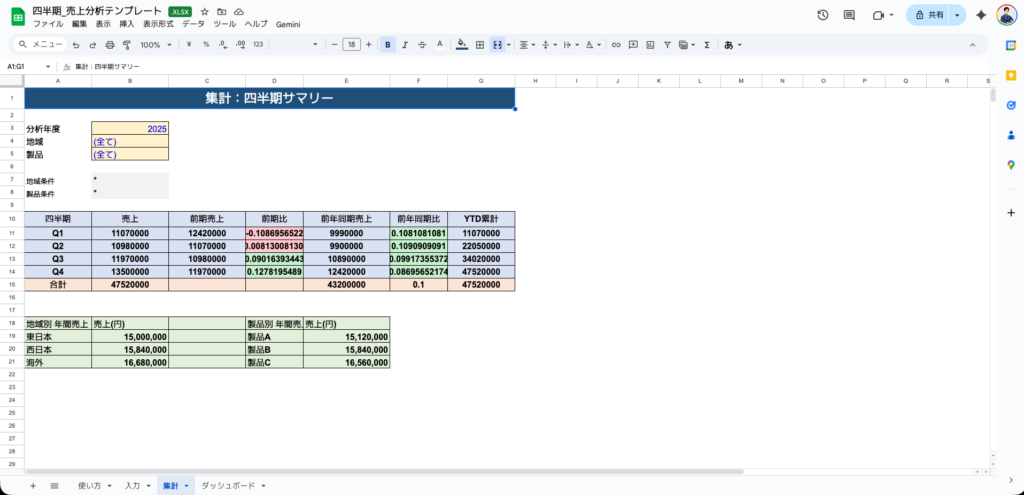The image size is (1024, 495).
Task: Open the 集計 sheet tab dropdown arrow
Action: (186, 485)
